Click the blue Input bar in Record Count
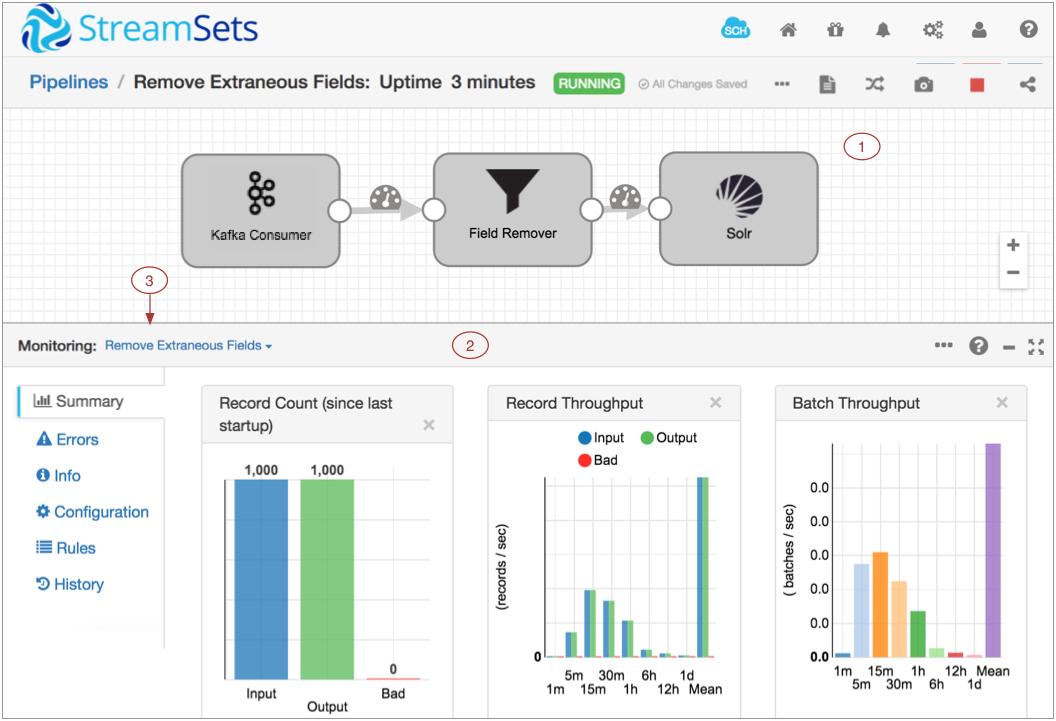1056x721 pixels. point(261,580)
